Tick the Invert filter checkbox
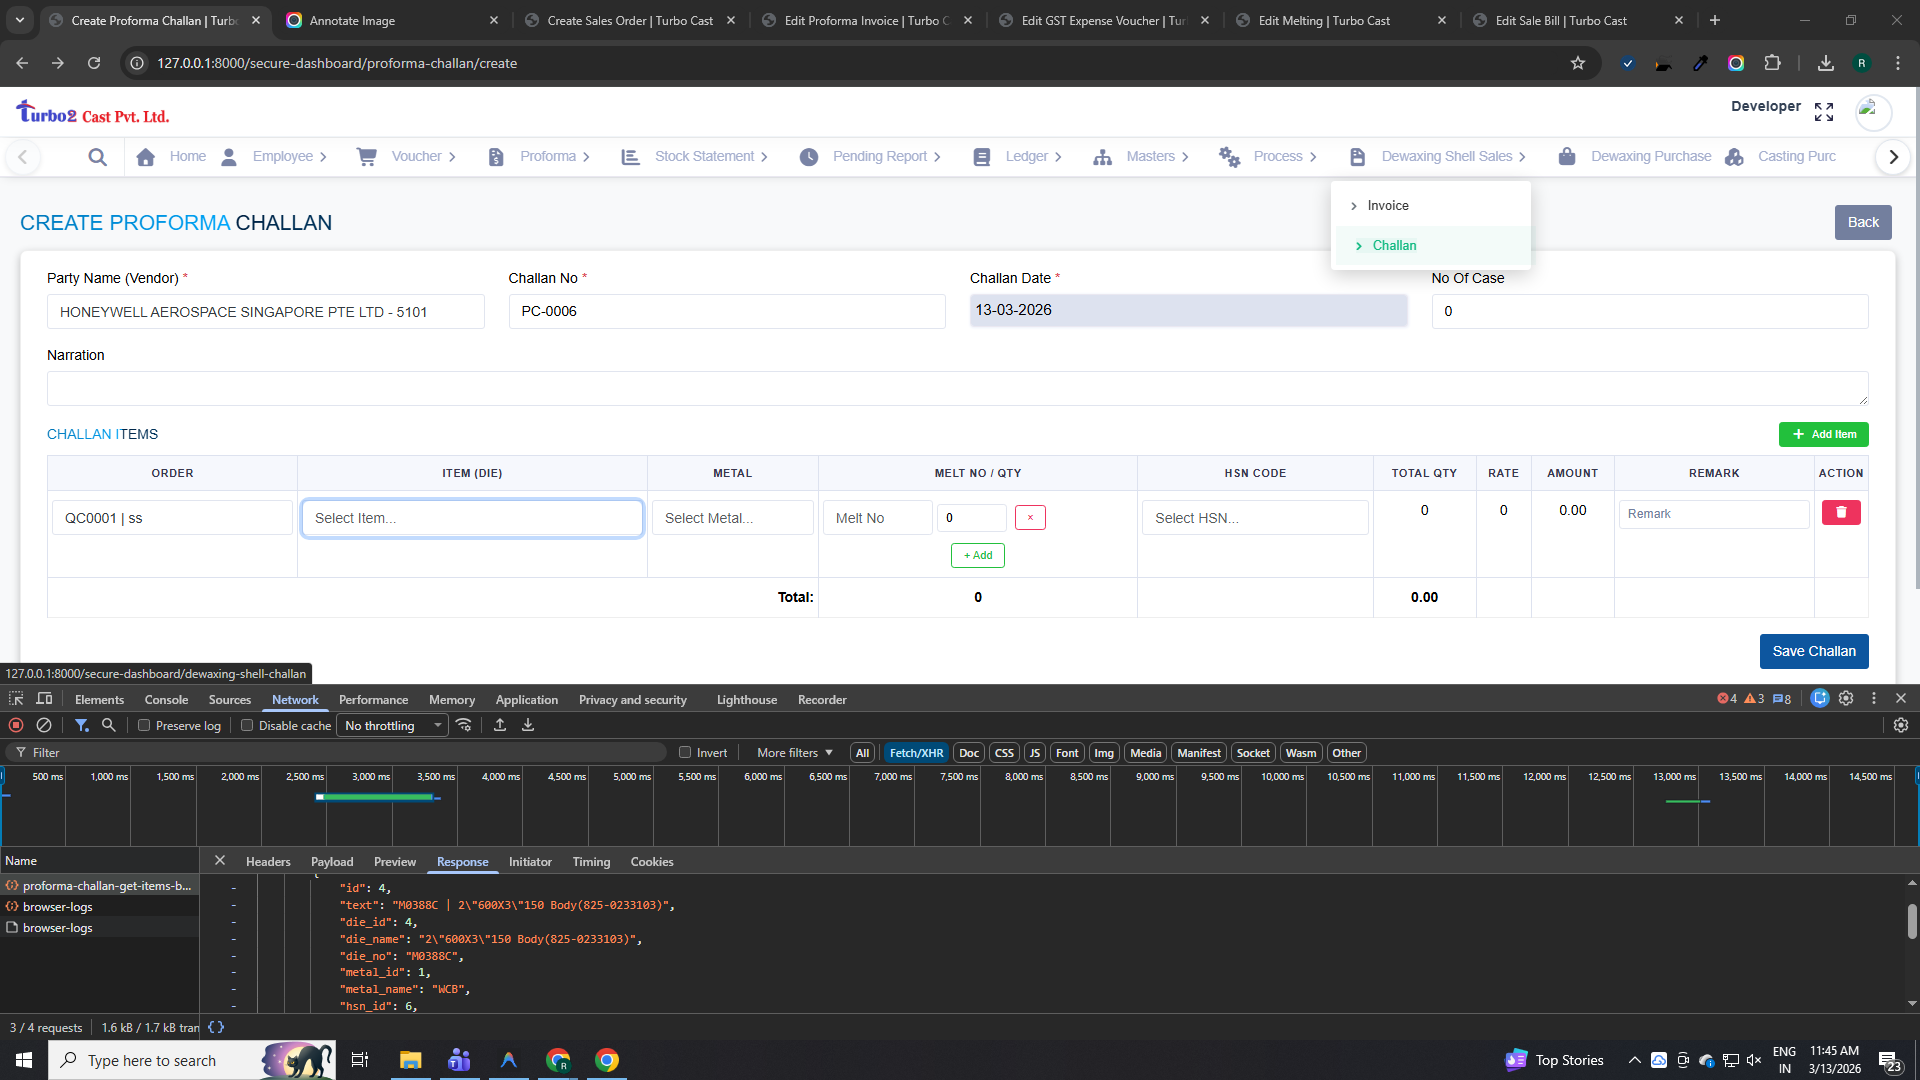Viewport: 1920px width, 1080px height. (x=685, y=753)
